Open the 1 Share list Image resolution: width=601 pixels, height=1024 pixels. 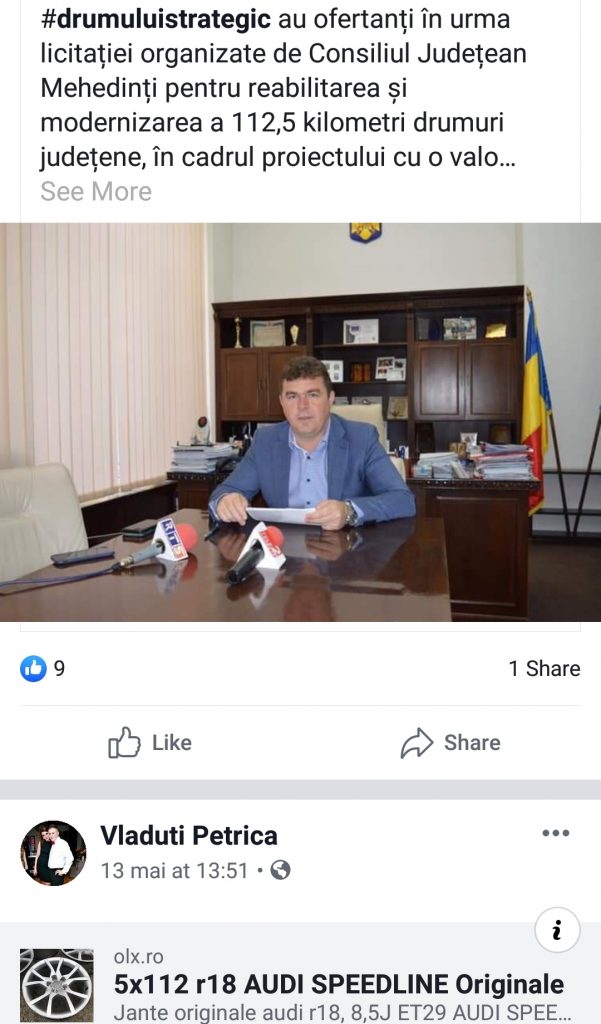544,668
